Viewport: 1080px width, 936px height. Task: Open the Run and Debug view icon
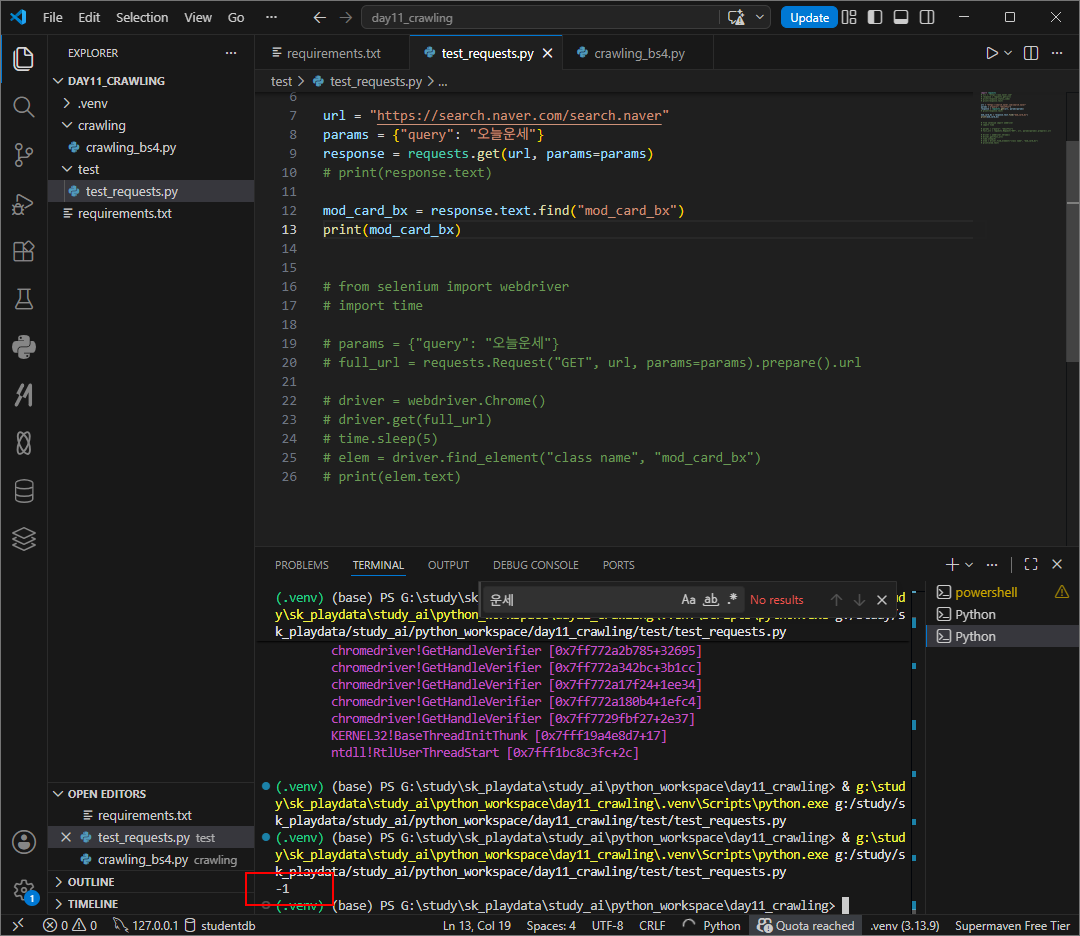coord(23,203)
